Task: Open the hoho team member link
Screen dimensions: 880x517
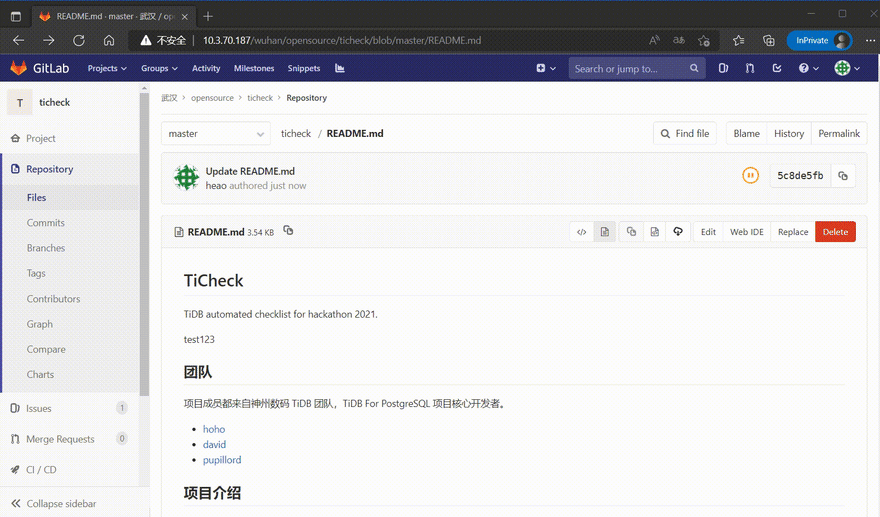Action: click(x=214, y=429)
